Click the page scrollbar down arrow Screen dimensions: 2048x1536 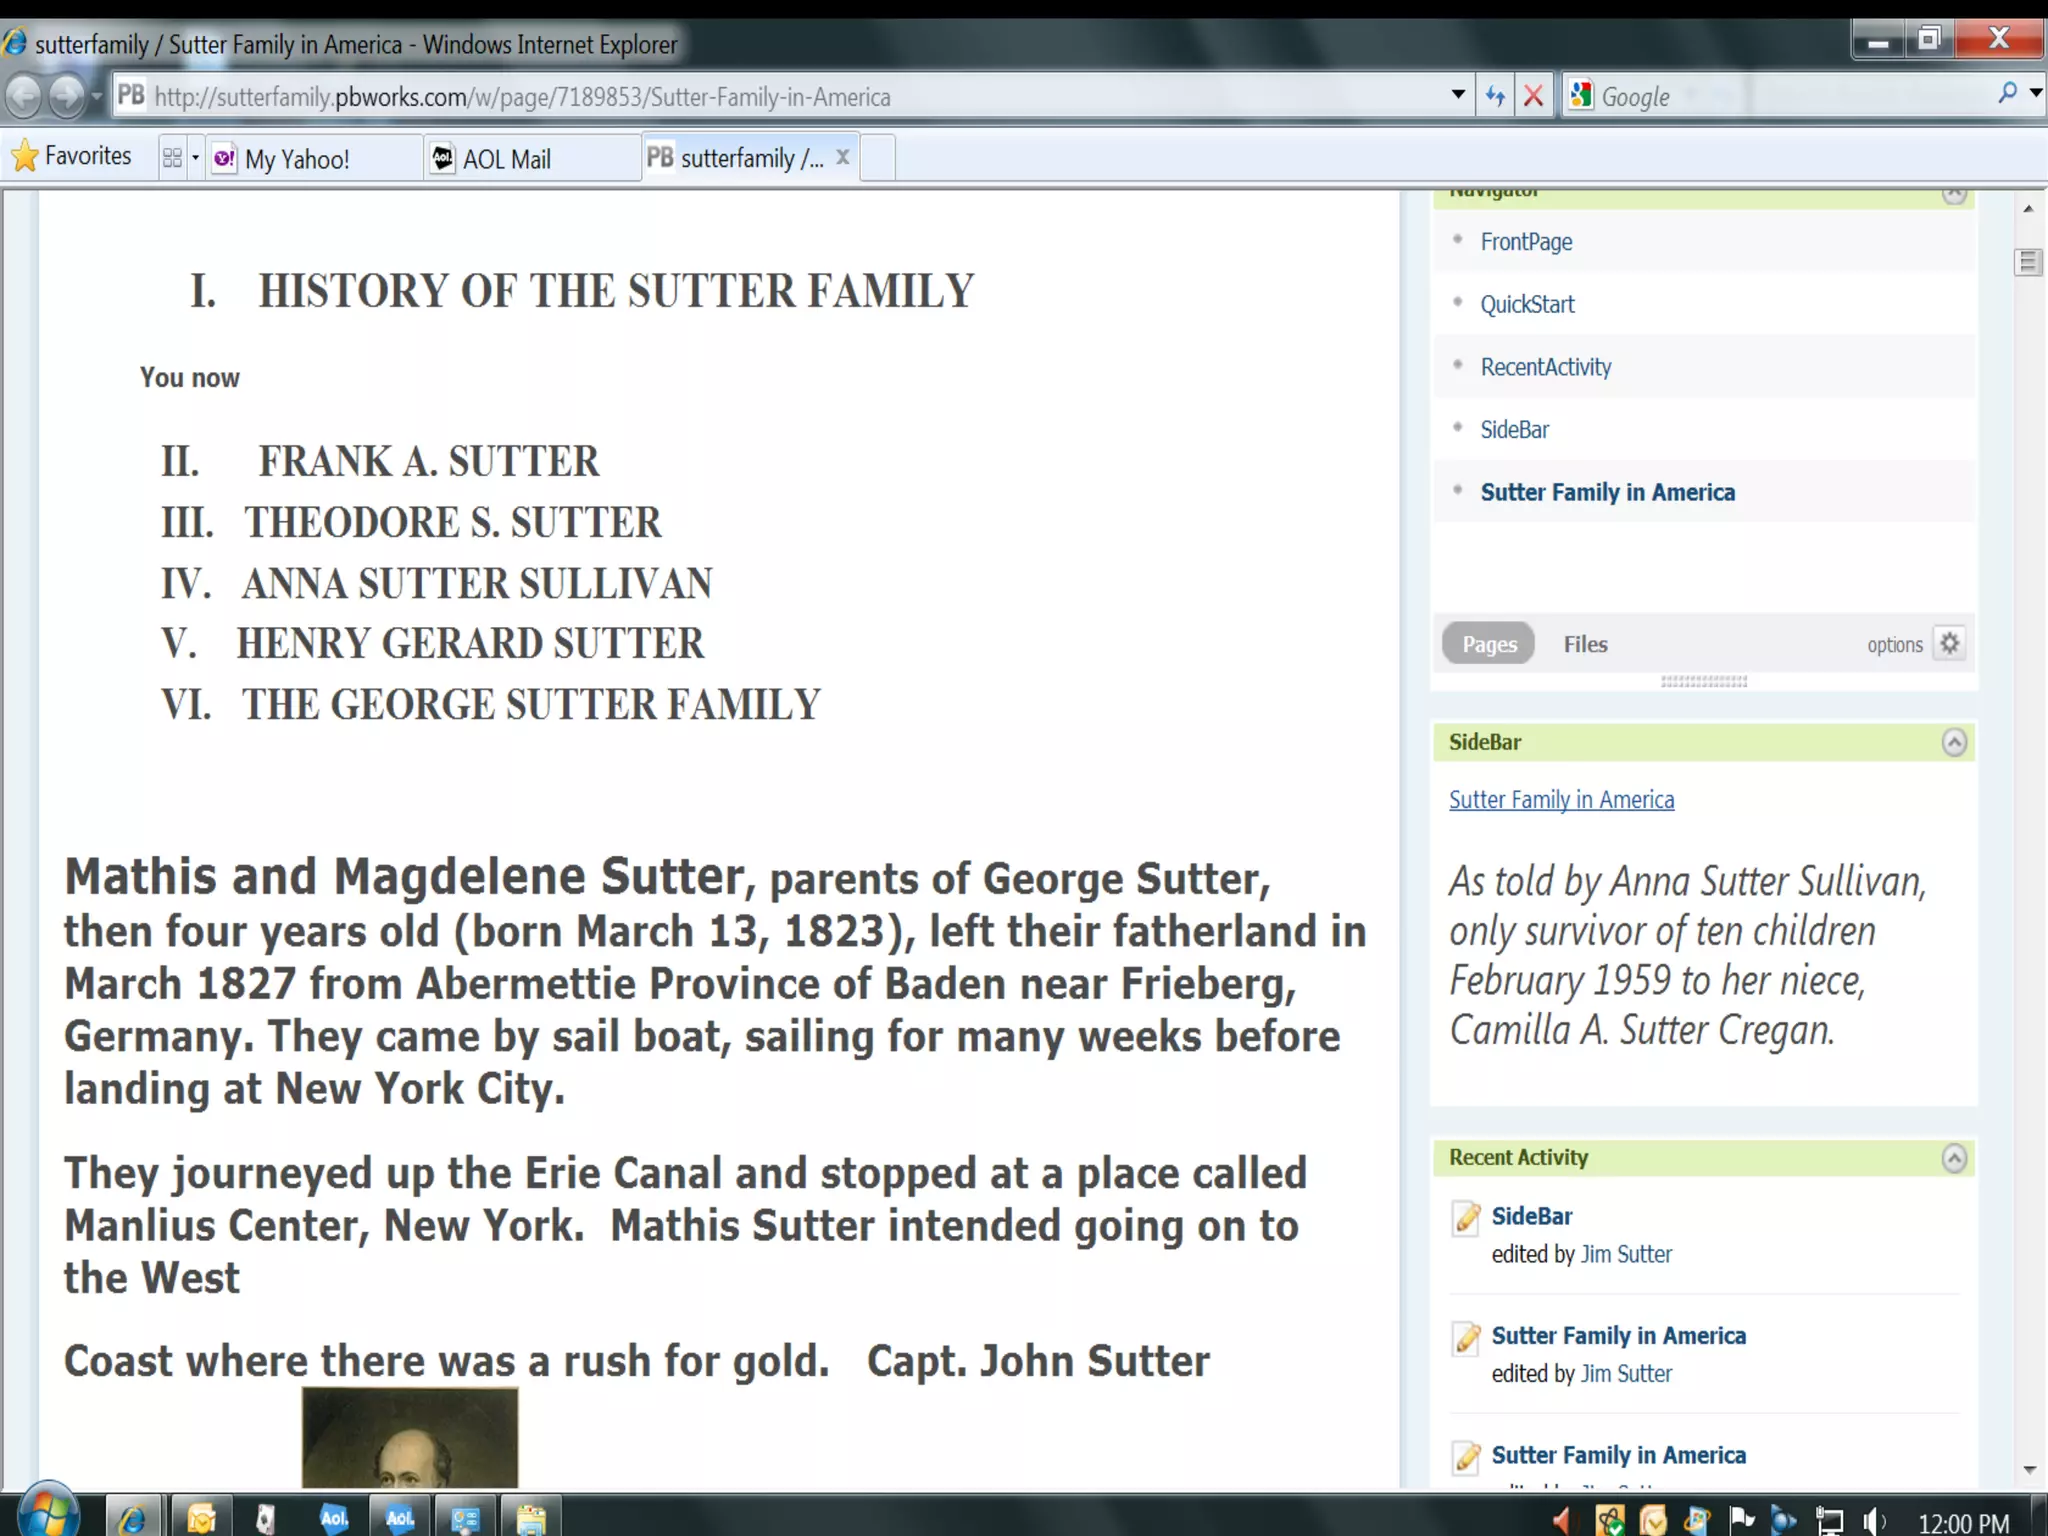(2029, 1469)
